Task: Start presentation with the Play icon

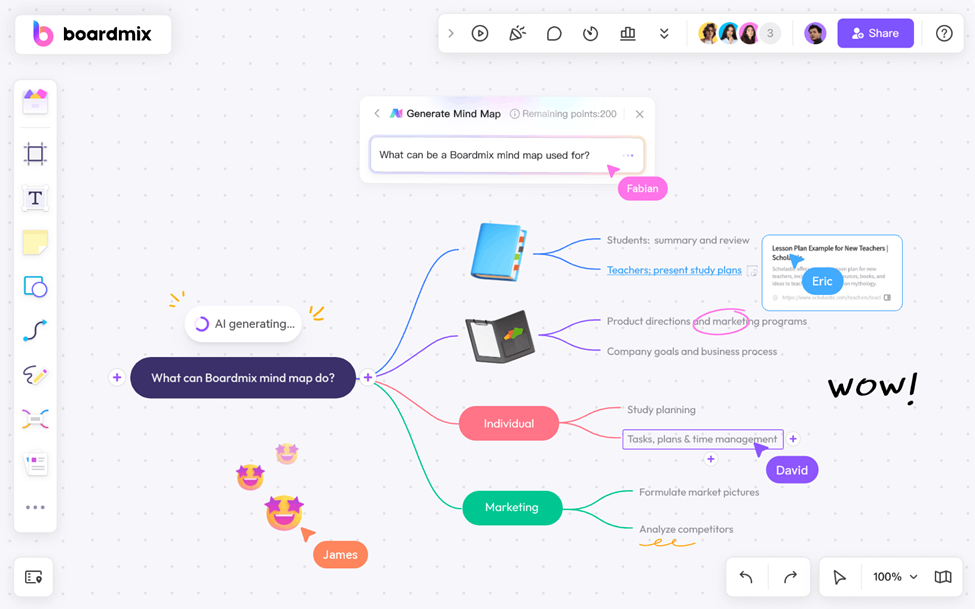Action: click(x=480, y=32)
